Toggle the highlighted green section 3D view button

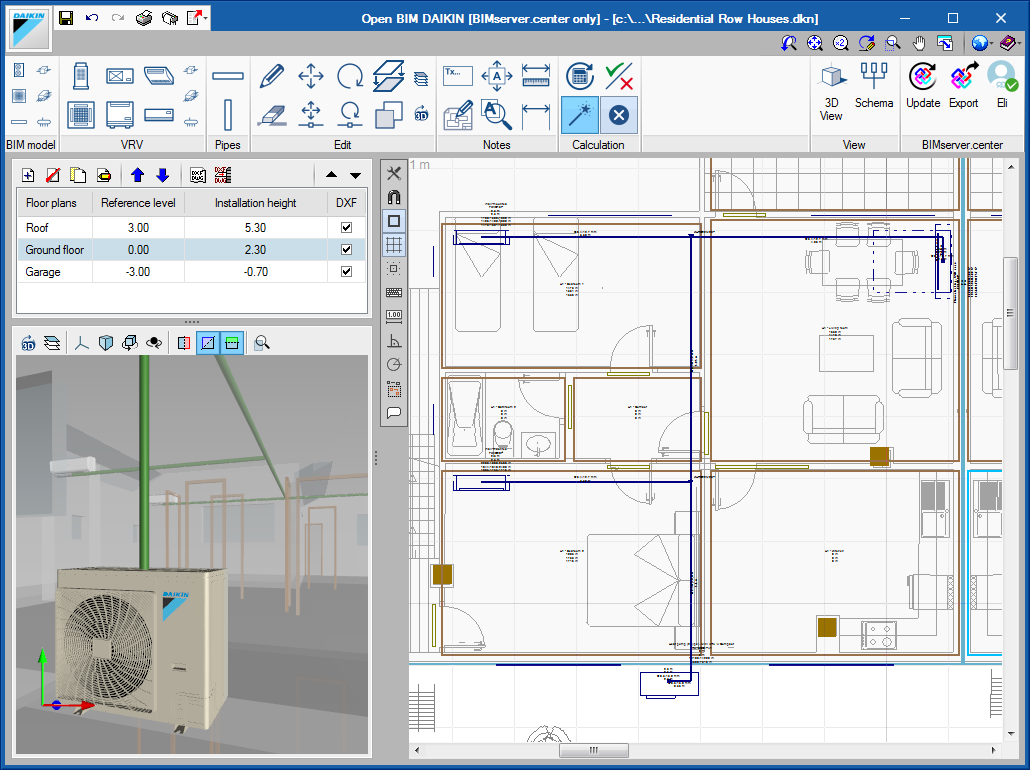tap(231, 342)
